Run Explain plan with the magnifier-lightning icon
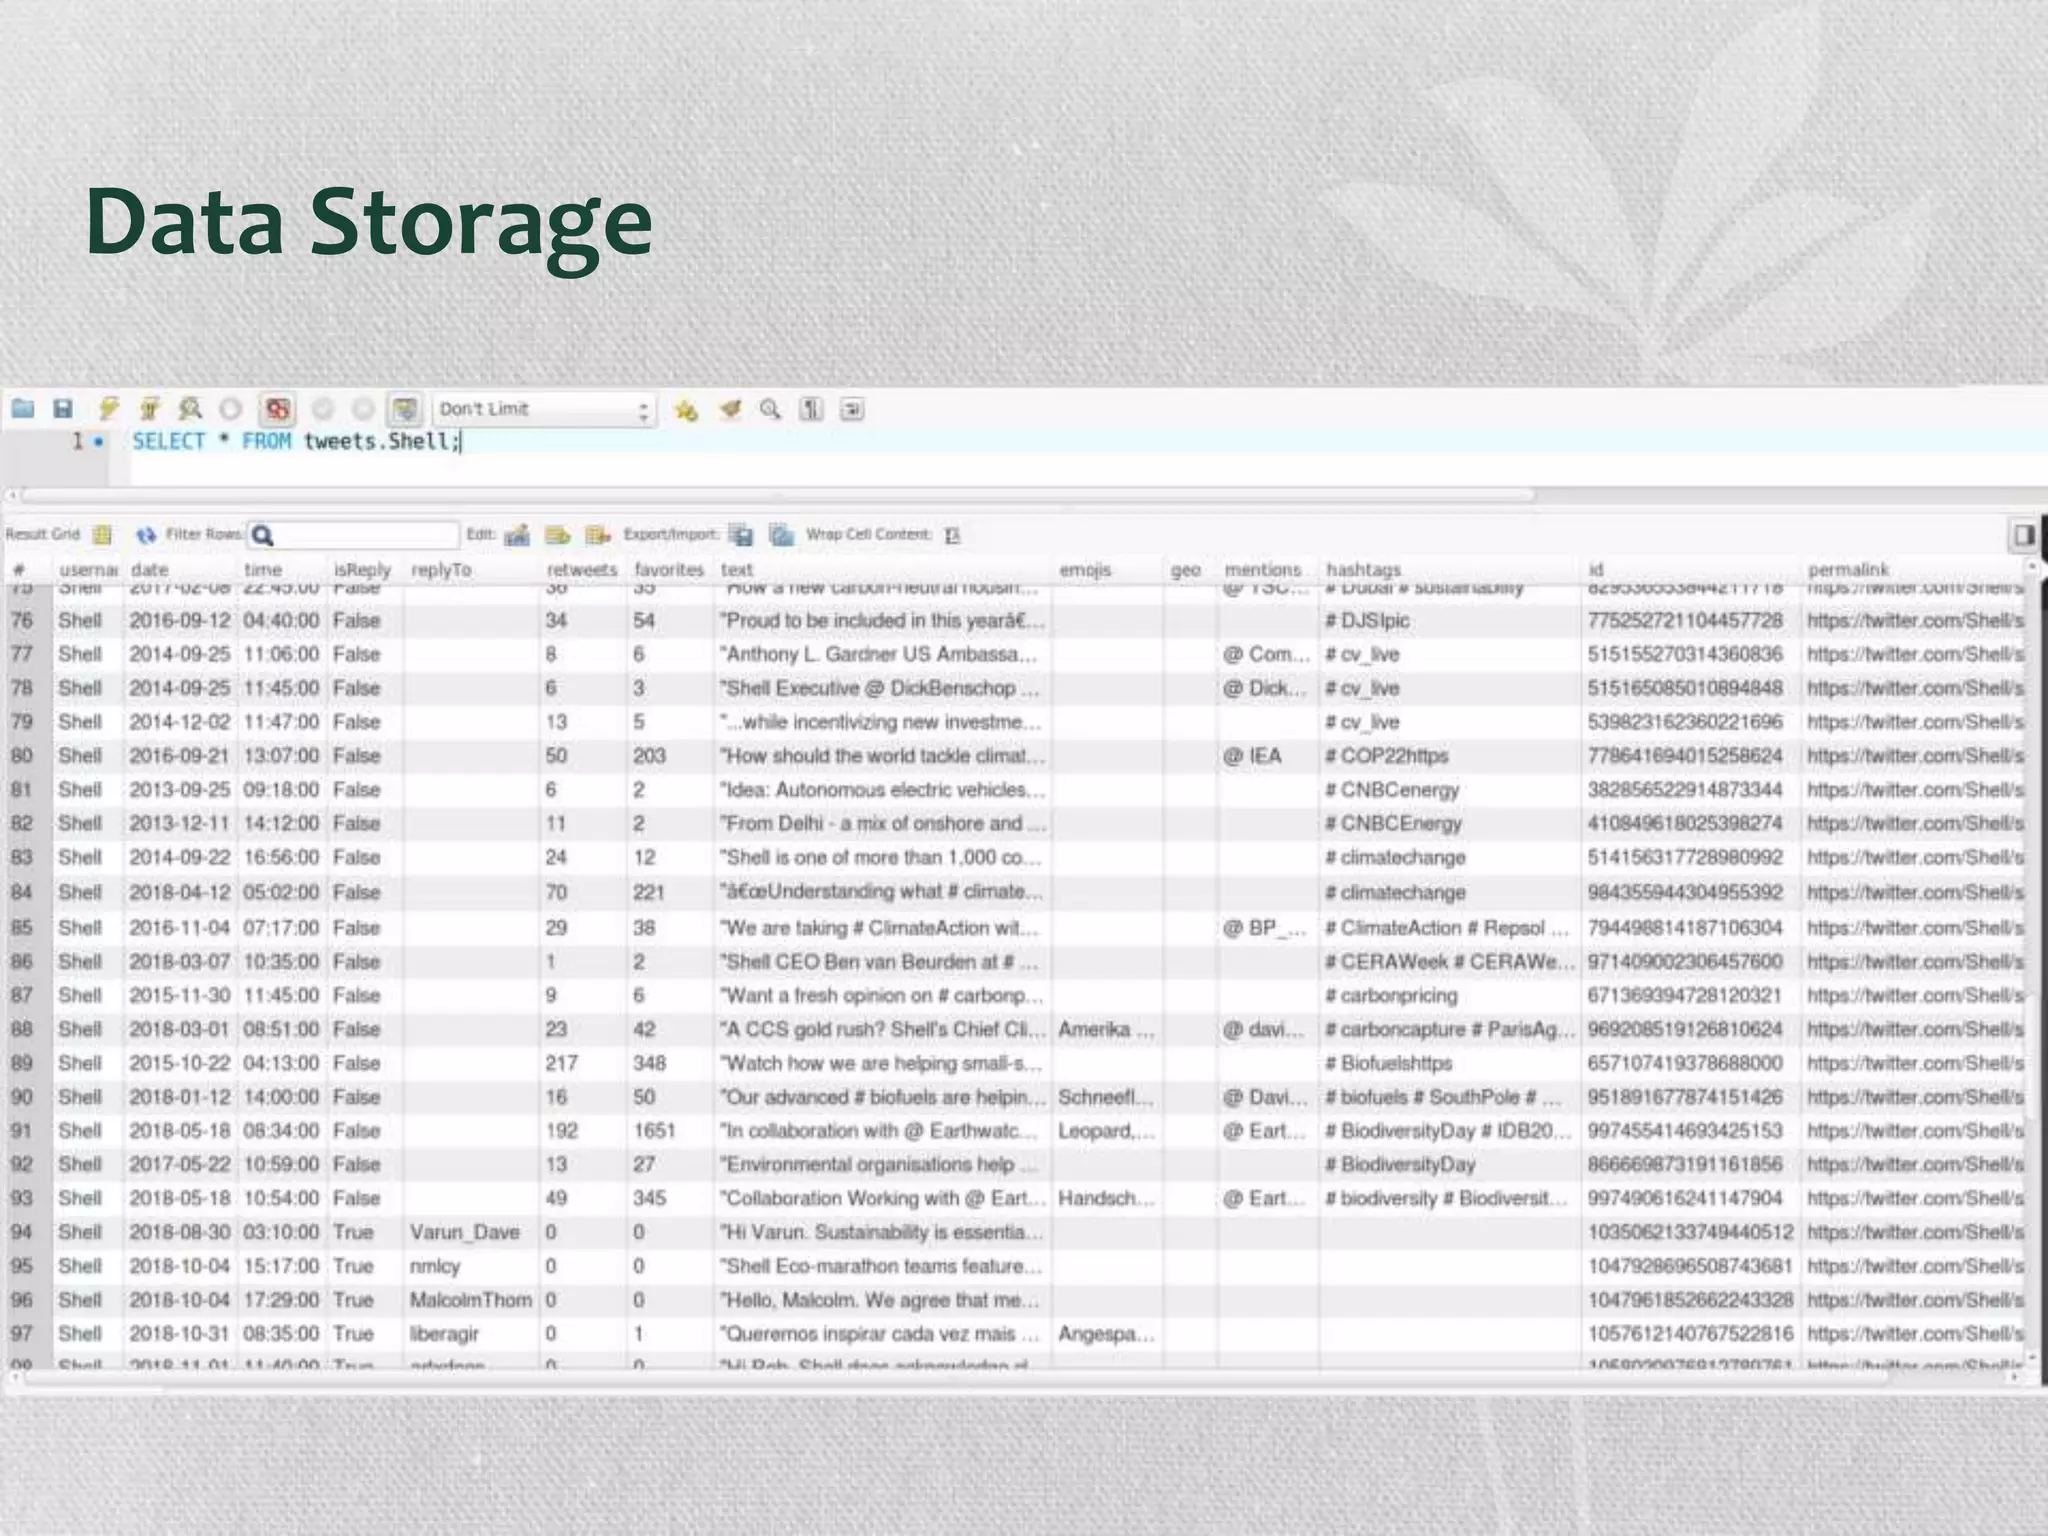Image resolution: width=2048 pixels, height=1536 pixels. 190,409
